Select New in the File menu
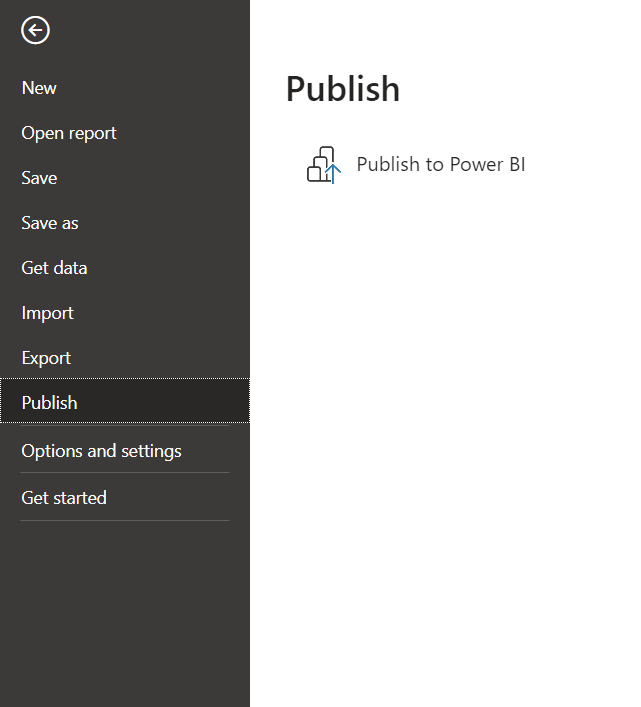Image resolution: width=641 pixels, height=707 pixels. [125, 88]
